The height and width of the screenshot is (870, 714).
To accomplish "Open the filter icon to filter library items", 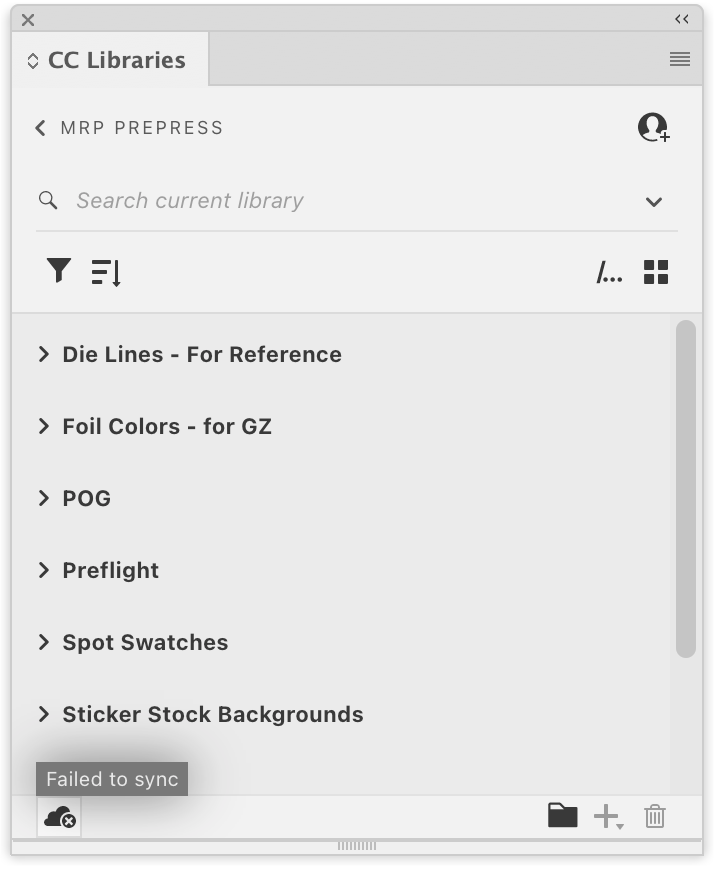I will 58,270.
